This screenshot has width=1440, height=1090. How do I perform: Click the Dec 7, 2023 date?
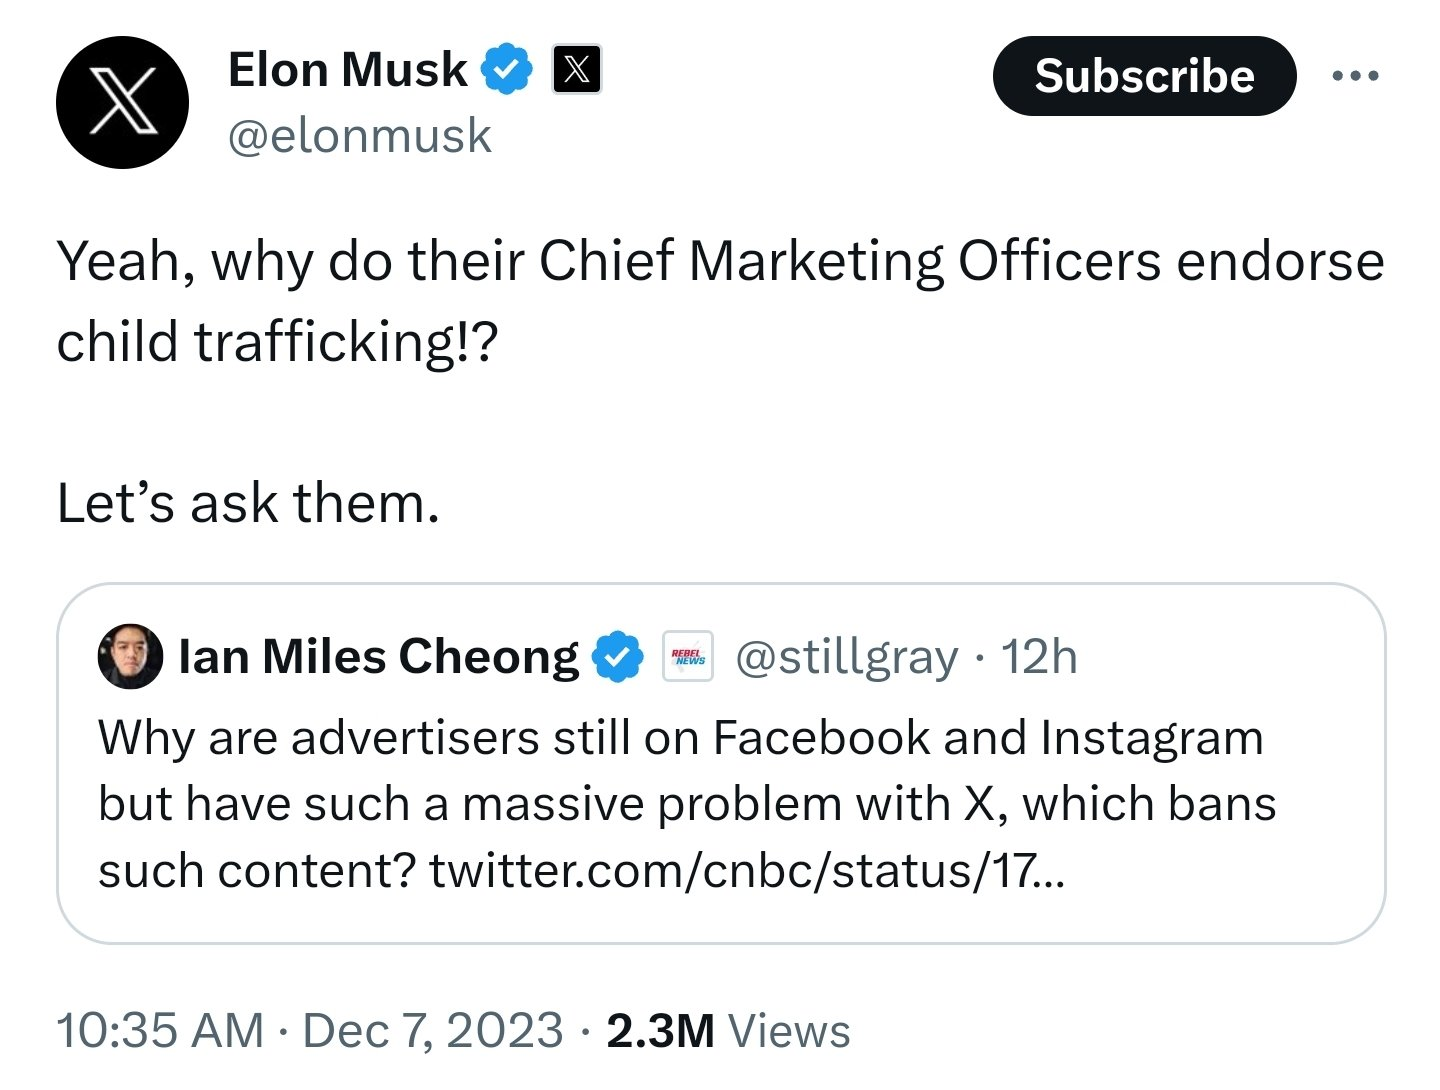click(433, 1031)
